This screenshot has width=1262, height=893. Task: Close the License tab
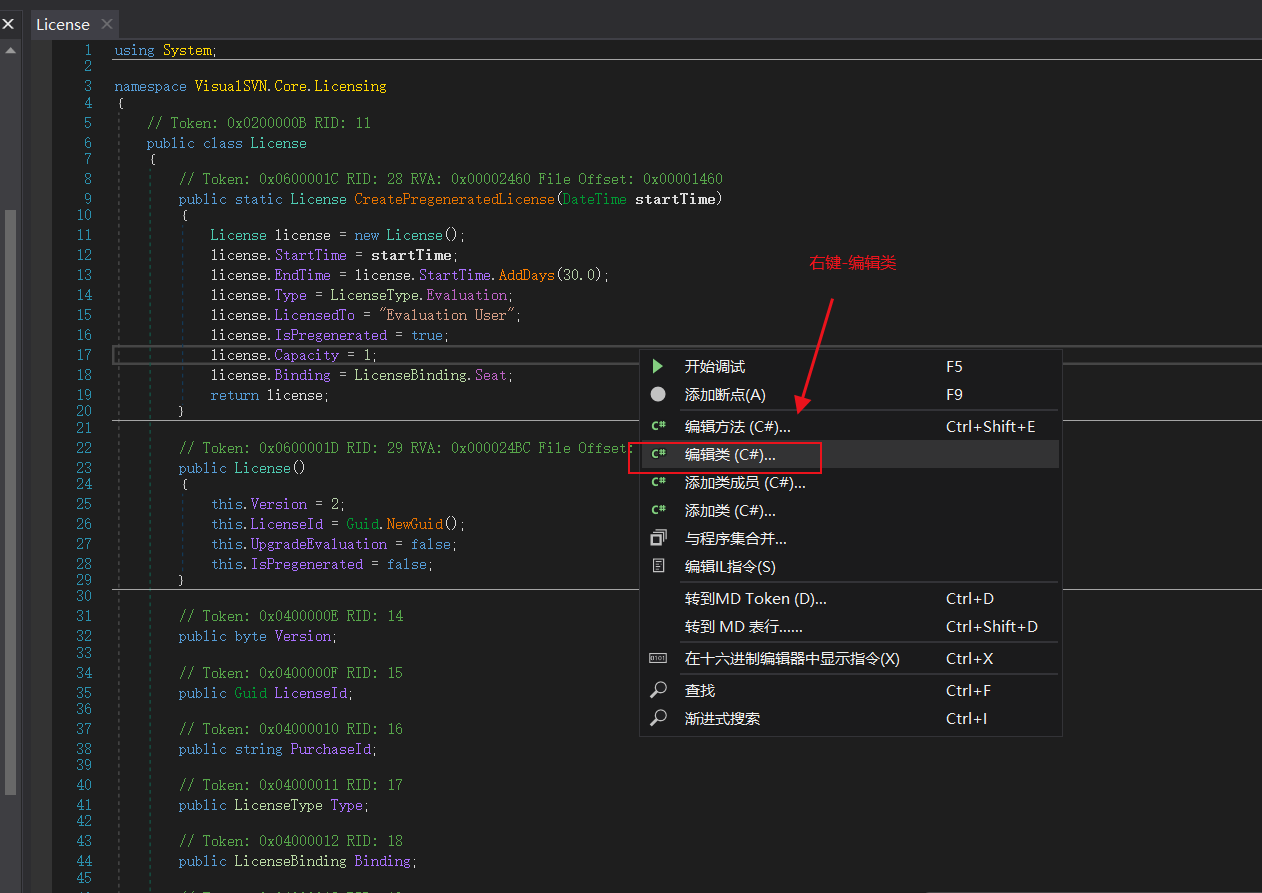pos(107,24)
